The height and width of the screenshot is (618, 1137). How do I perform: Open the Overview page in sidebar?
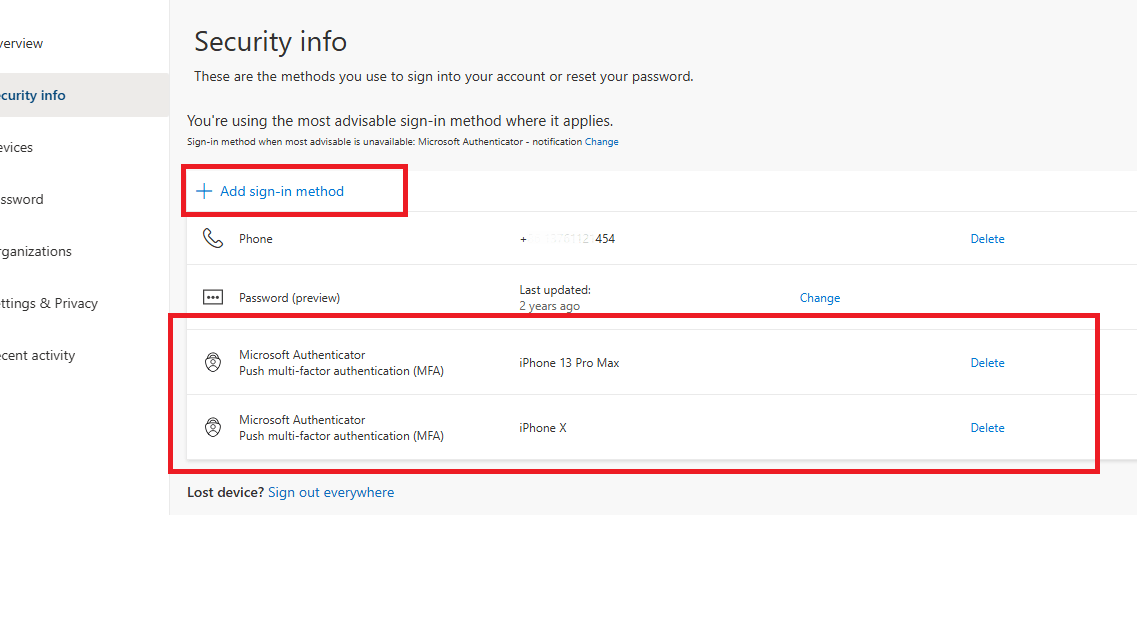point(21,44)
